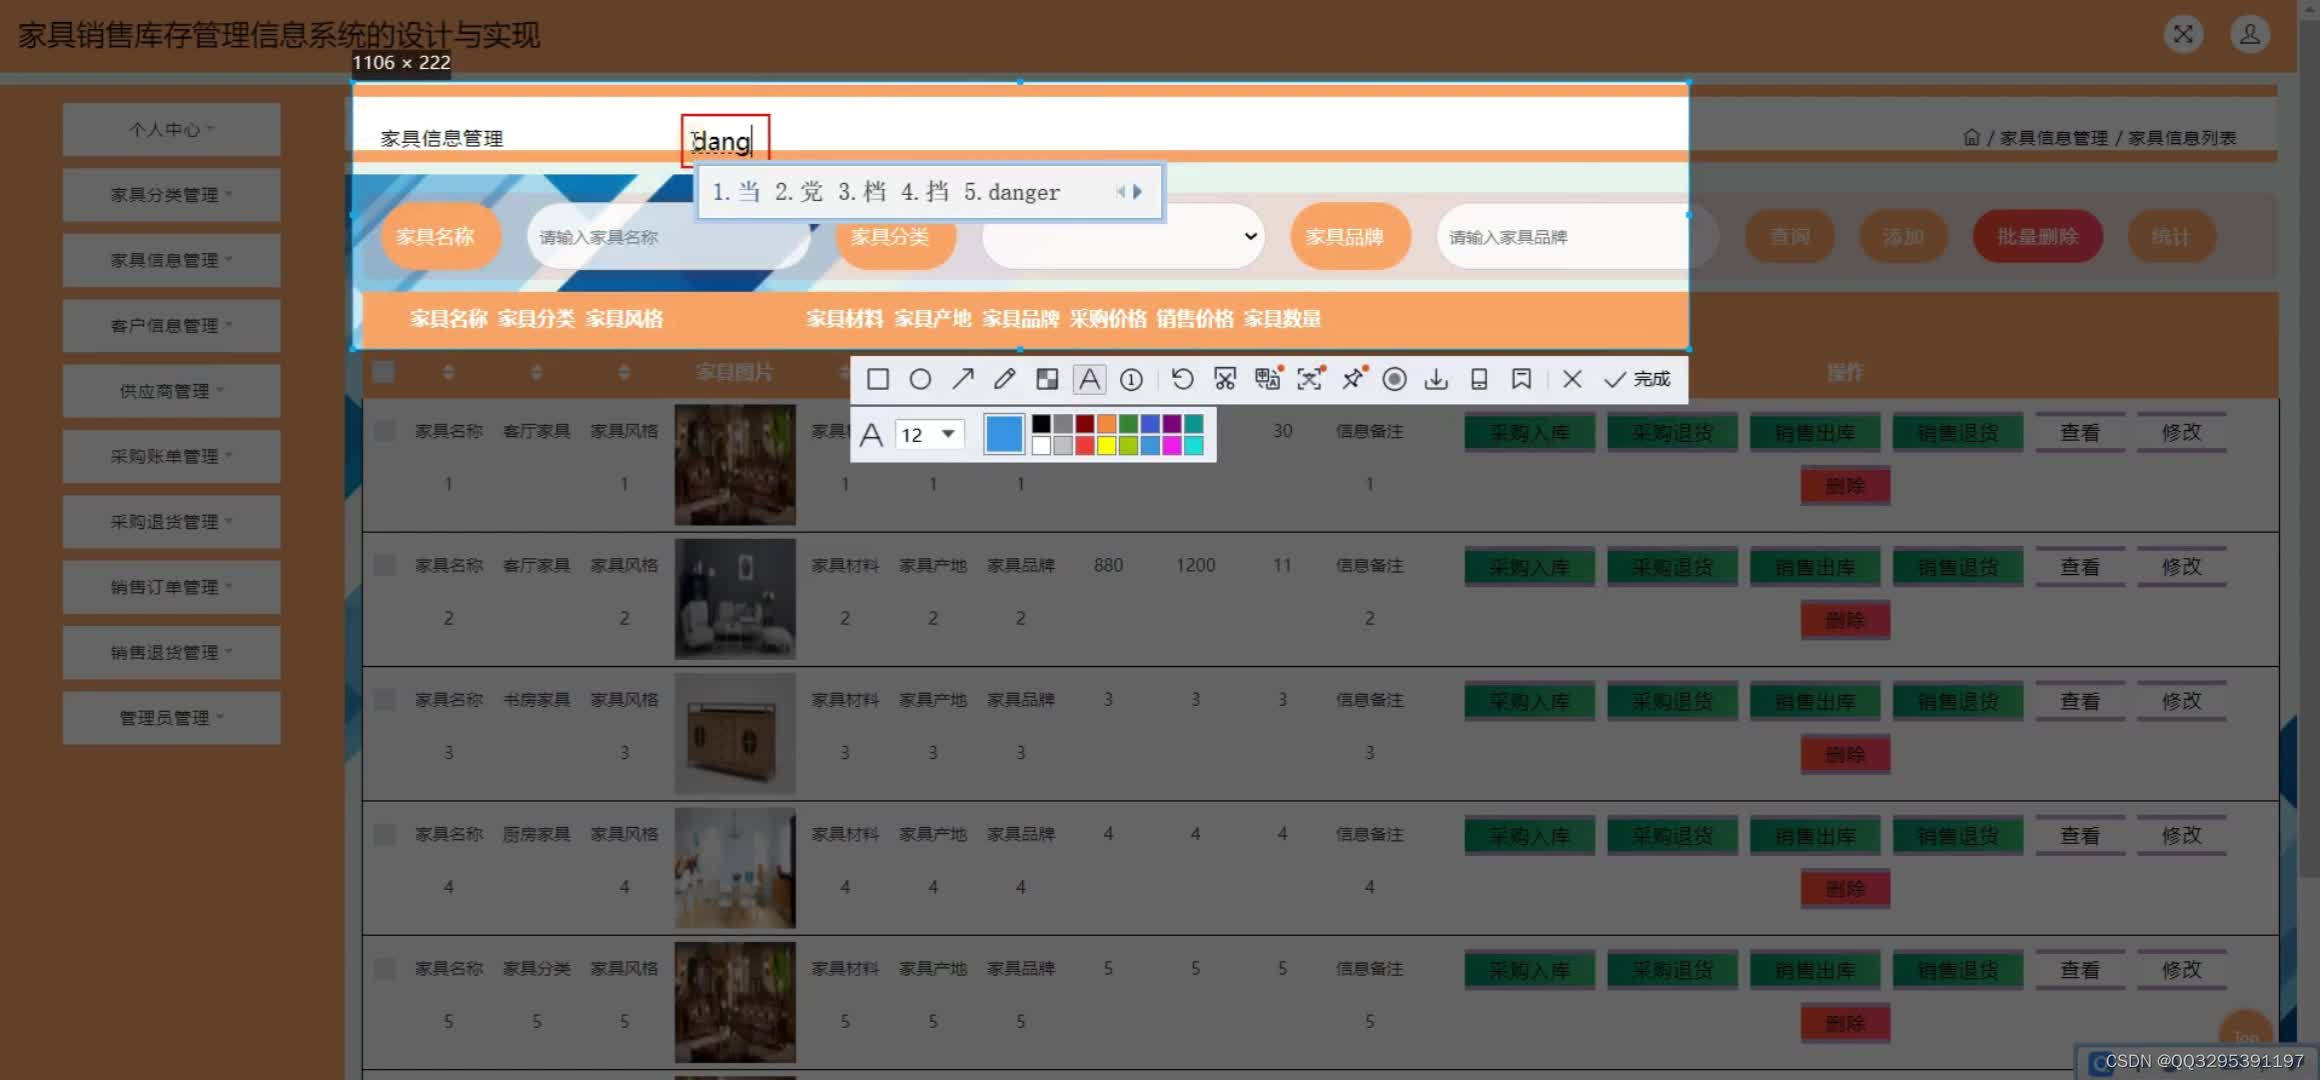The width and height of the screenshot is (2320, 1080).
Task: Sort by the third column sort arrows
Action: (624, 372)
